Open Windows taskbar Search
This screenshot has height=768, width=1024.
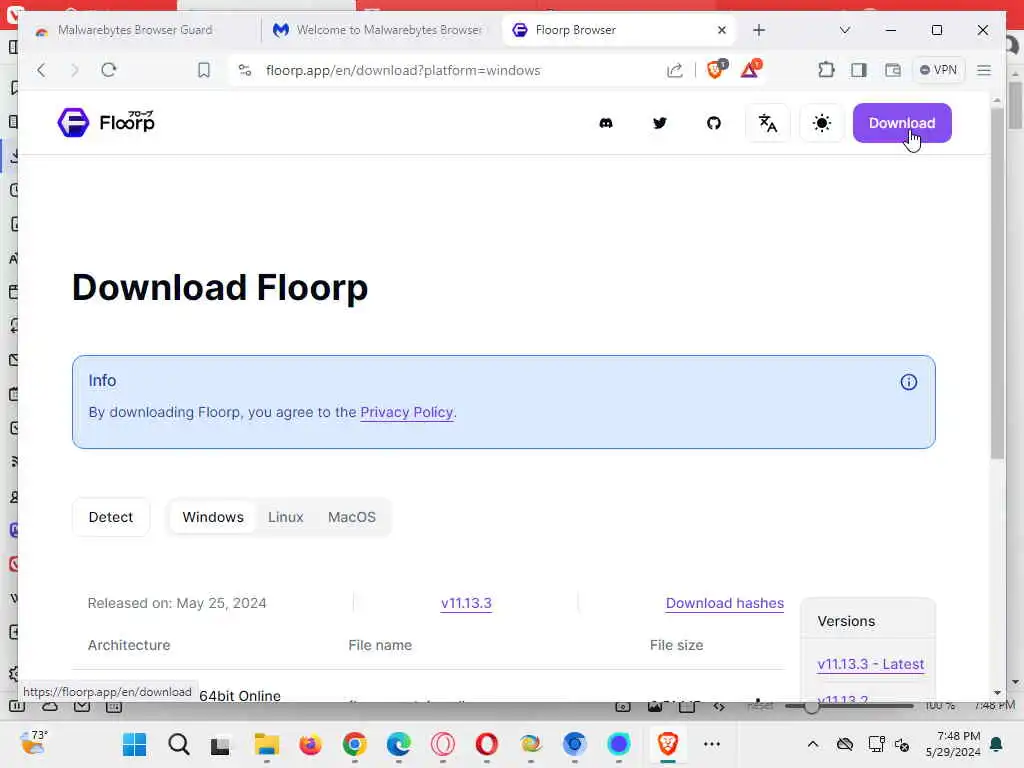click(178, 744)
